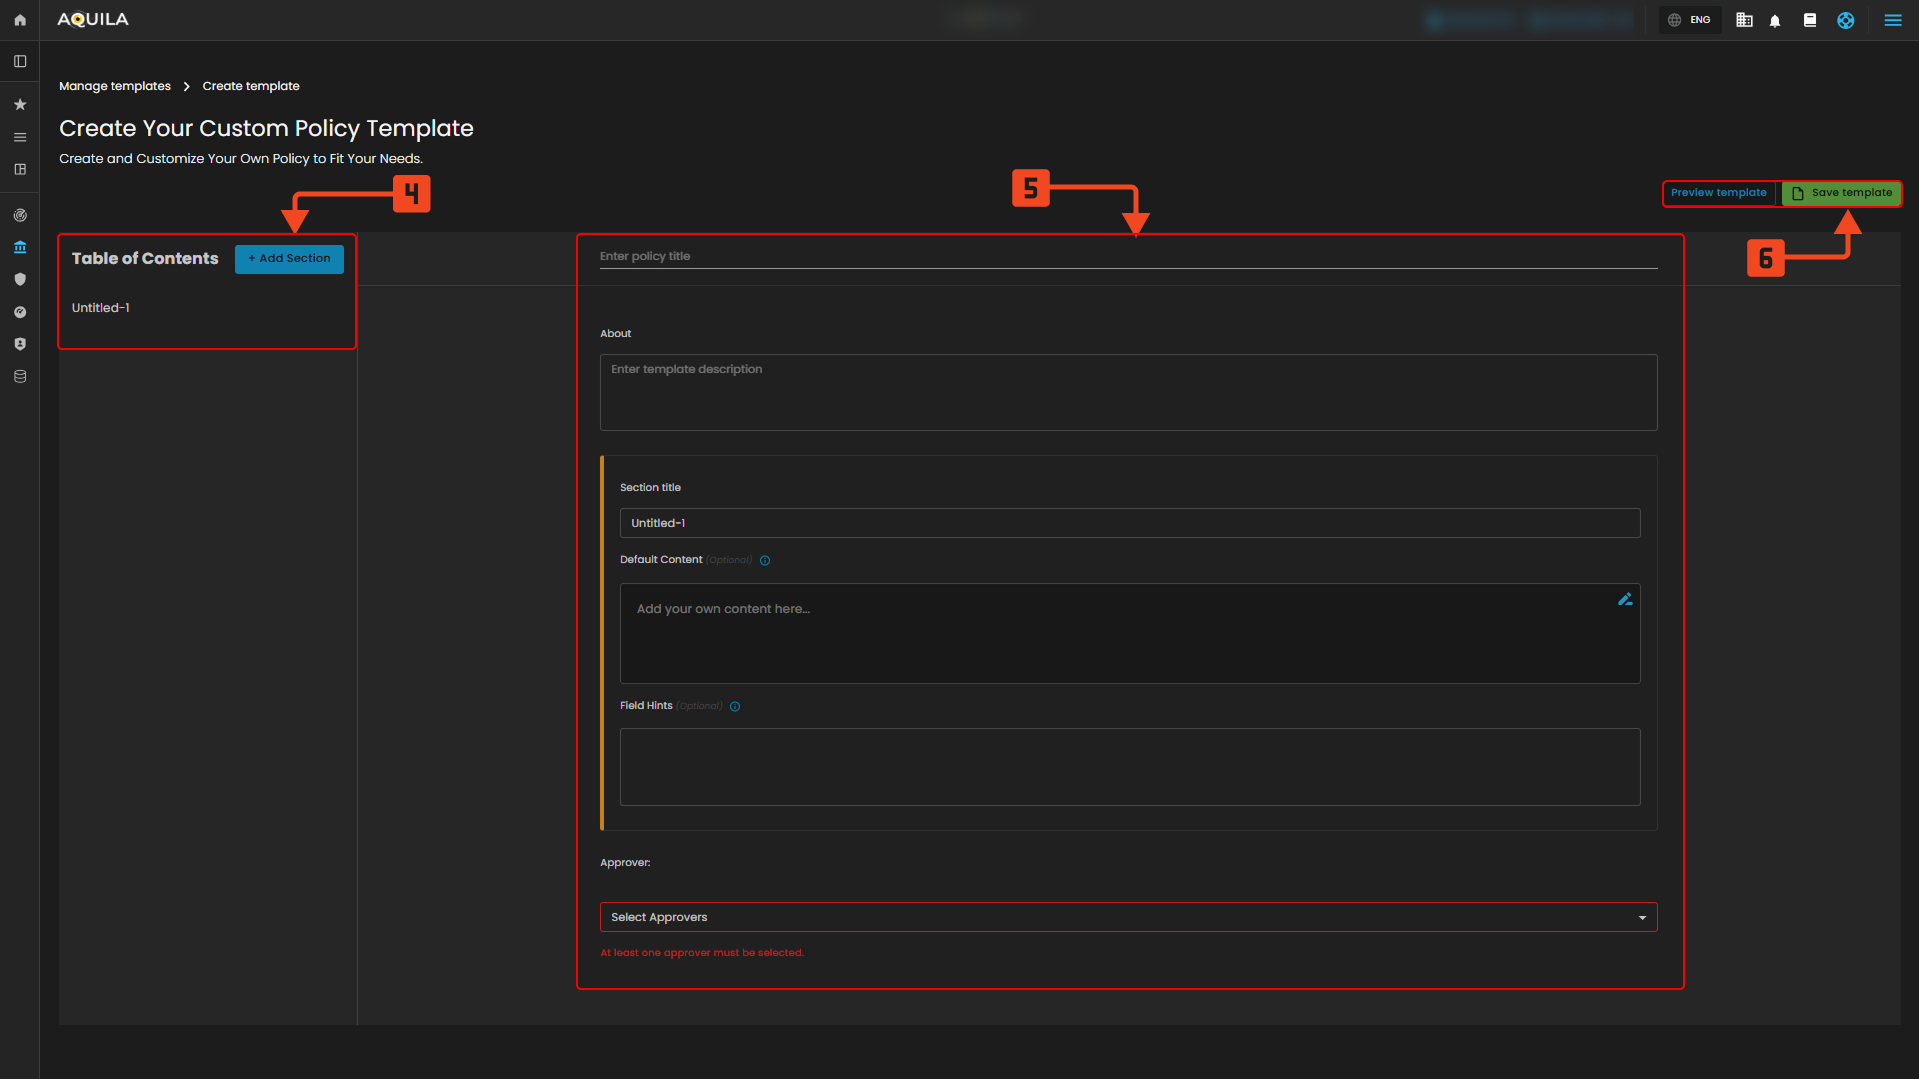
Task: Select the bank building governance icon
Action: click(x=20, y=247)
